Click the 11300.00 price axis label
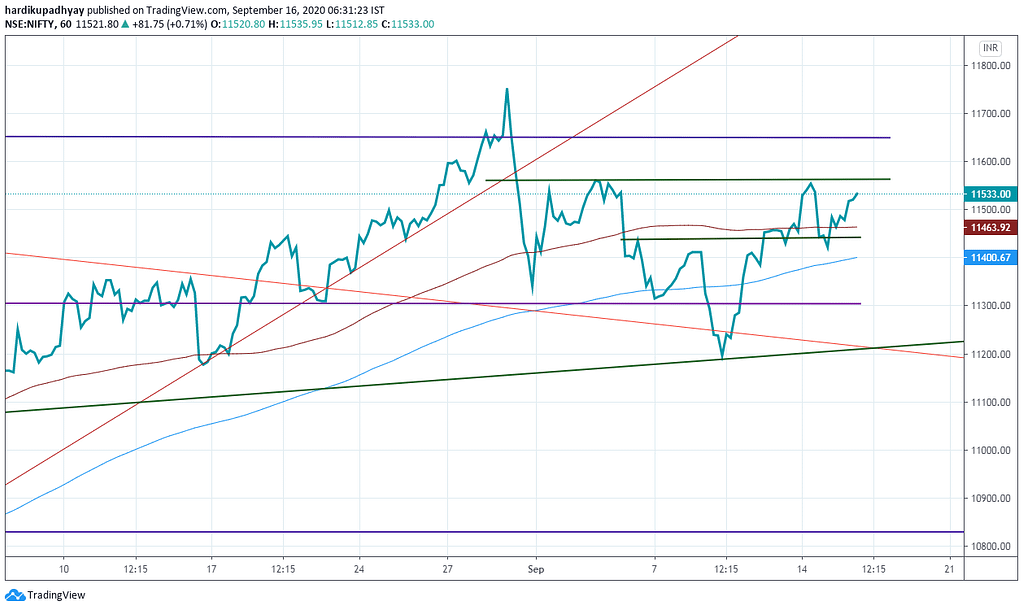Screen dimensions: 1023x610 coord(990,306)
